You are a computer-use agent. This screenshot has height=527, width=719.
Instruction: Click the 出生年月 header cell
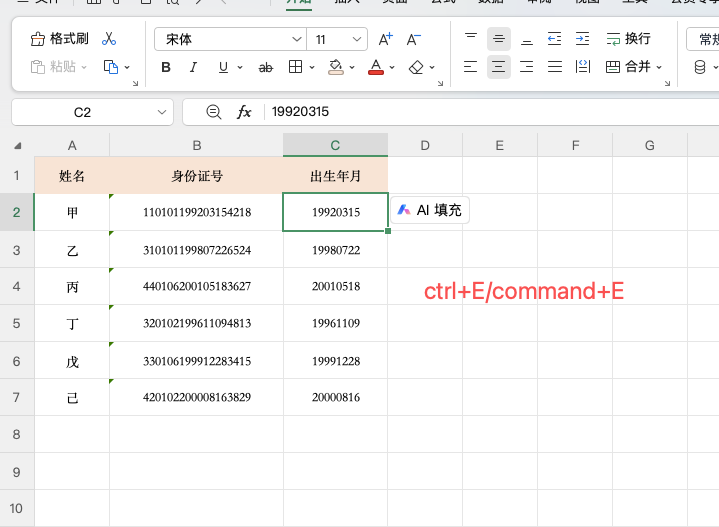point(336,176)
